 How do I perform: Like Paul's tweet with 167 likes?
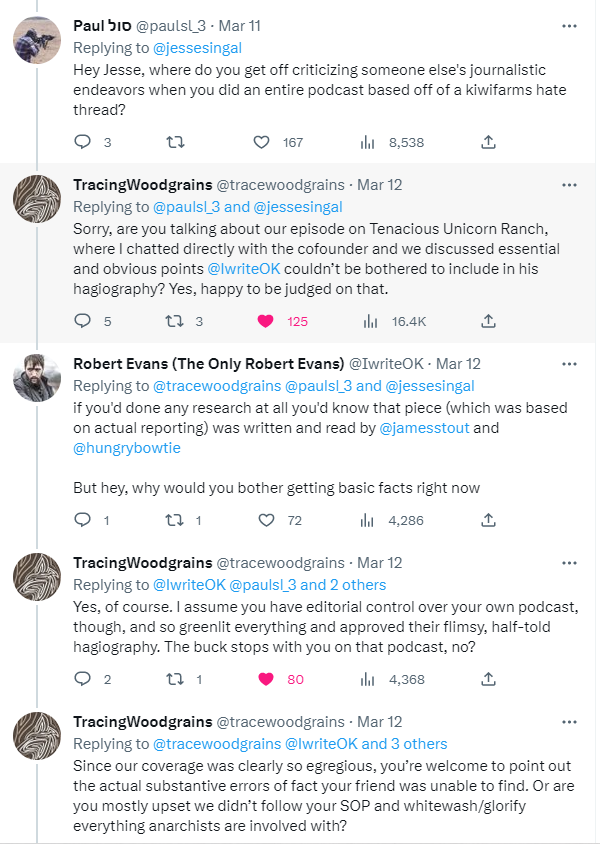click(262, 142)
